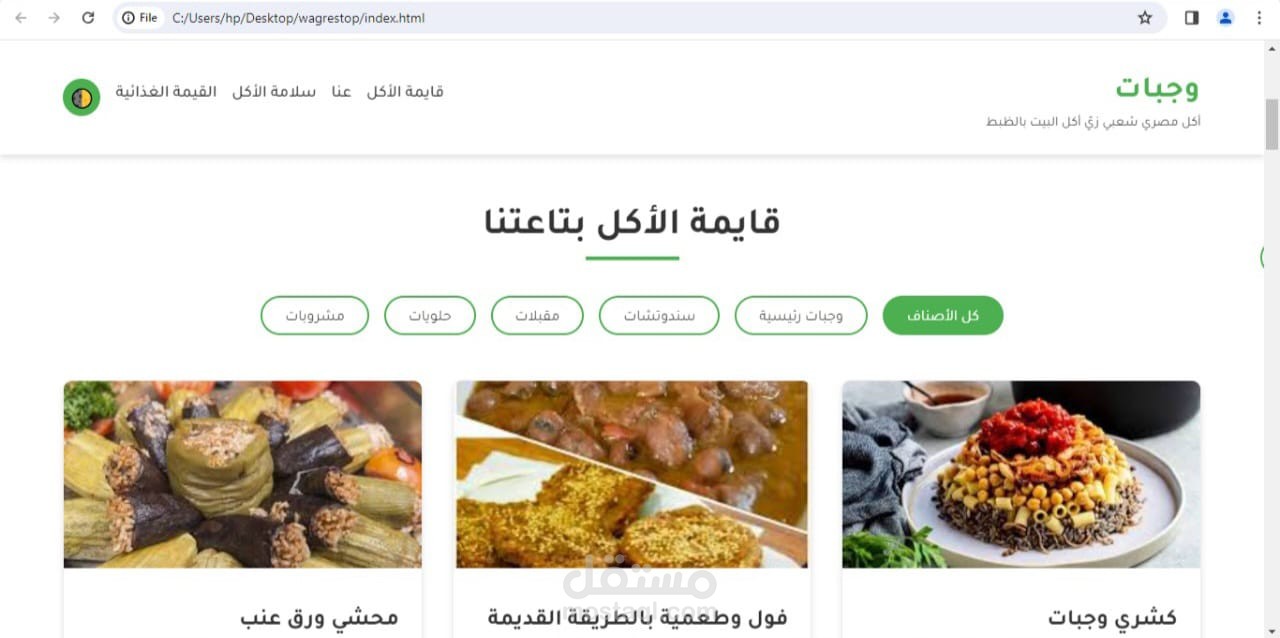The width and height of the screenshot is (1280, 638).
Task: Open the Chrome profile avatar
Action: click(1226, 18)
